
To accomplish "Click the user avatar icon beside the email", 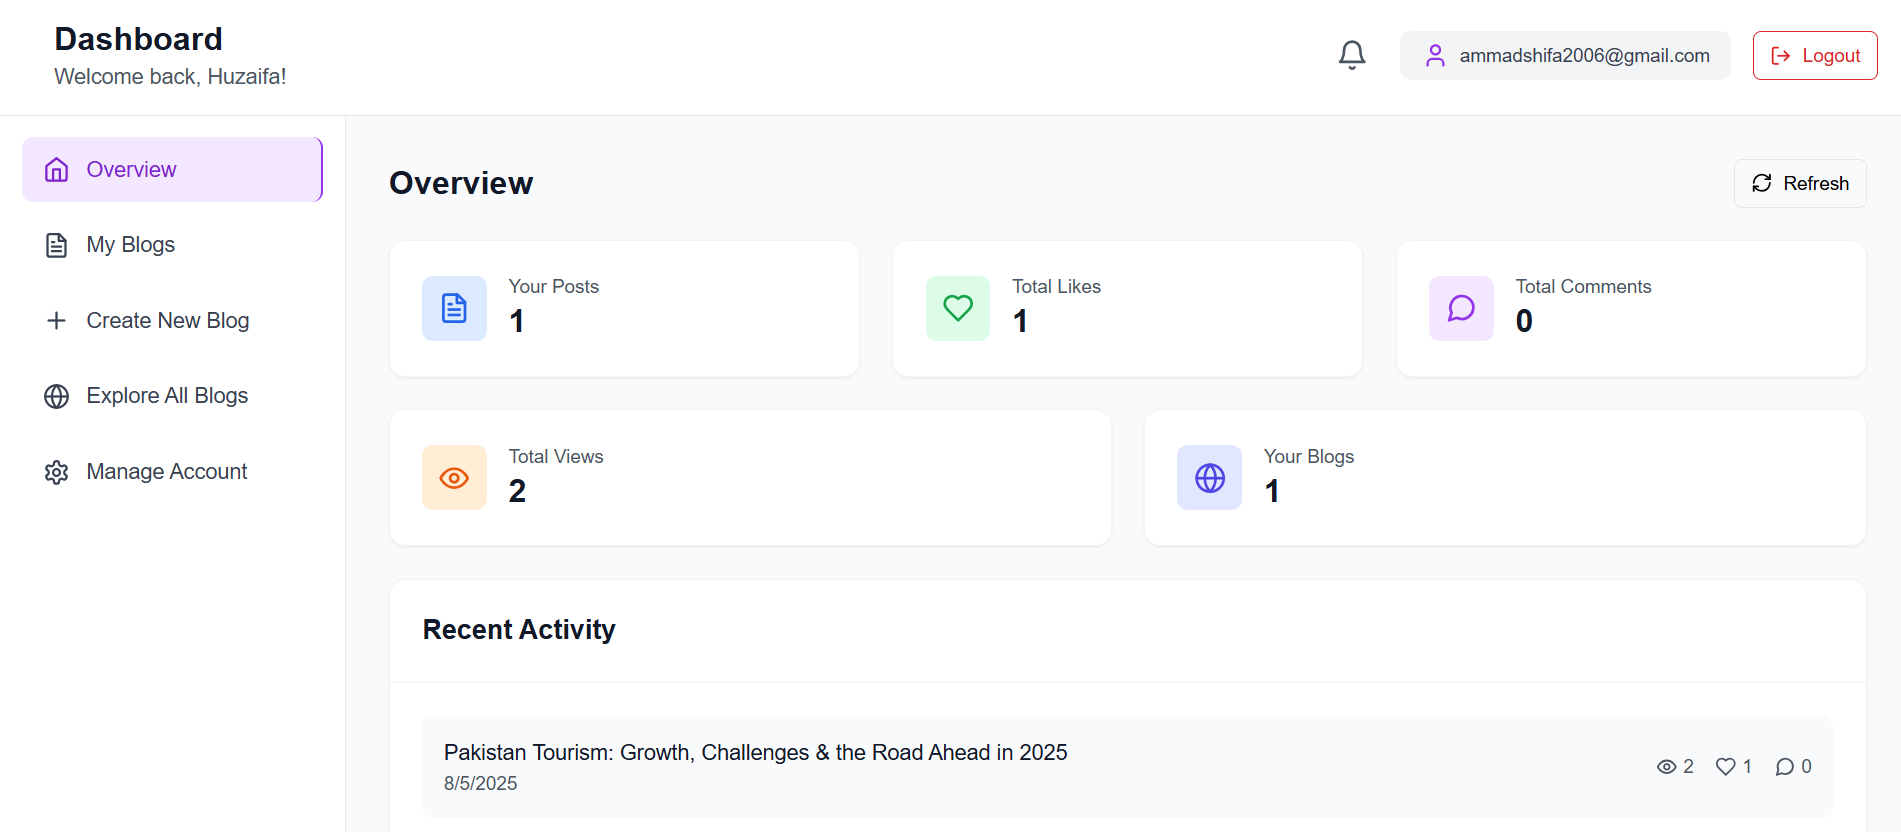I will pos(1435,55).
